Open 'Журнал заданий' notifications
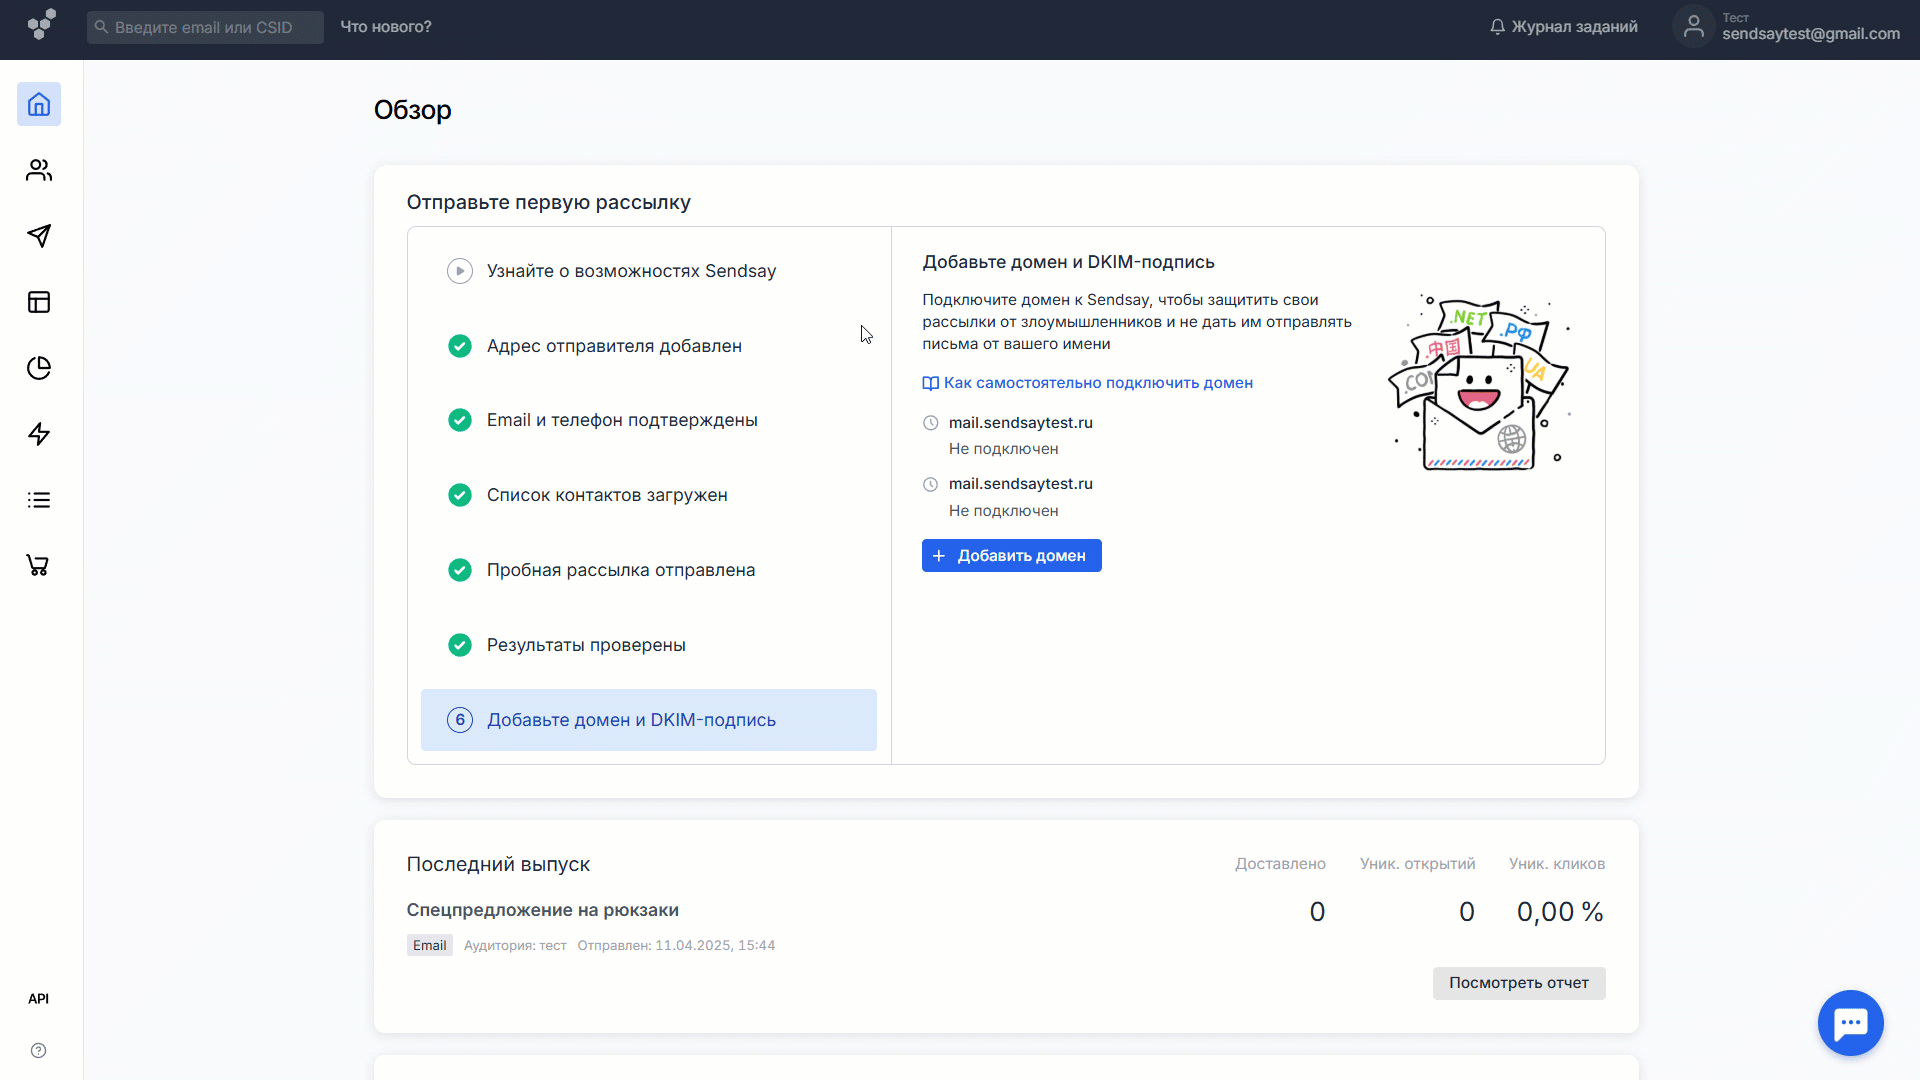Viewport: 1920px width, 1080px height. coord(1564,27)
